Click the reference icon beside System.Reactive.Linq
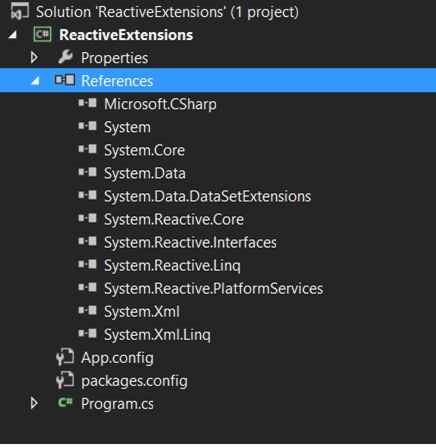The width and height of the screenshot is (436, 447). click(87, 264)
